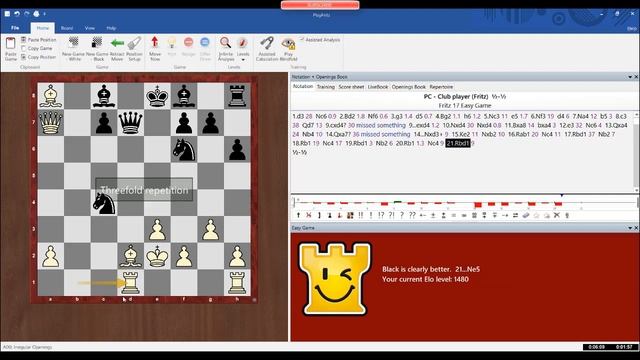Click the smiling rook Fritz mascot
Viewport: 640px width, 360px height.
[334, 278]
